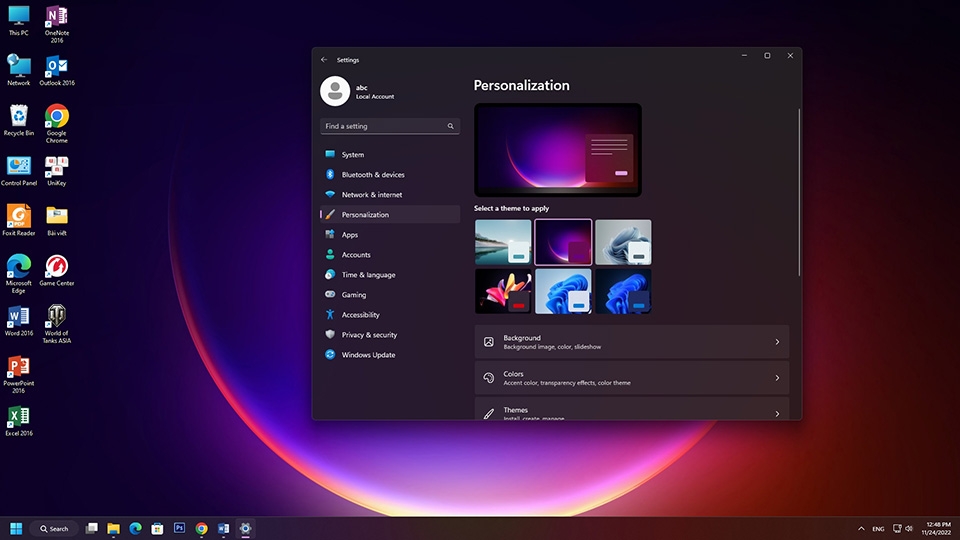The image size is (960, 540).
Task: Select Foxit Reader desktop icon
Action: point(18,220)
